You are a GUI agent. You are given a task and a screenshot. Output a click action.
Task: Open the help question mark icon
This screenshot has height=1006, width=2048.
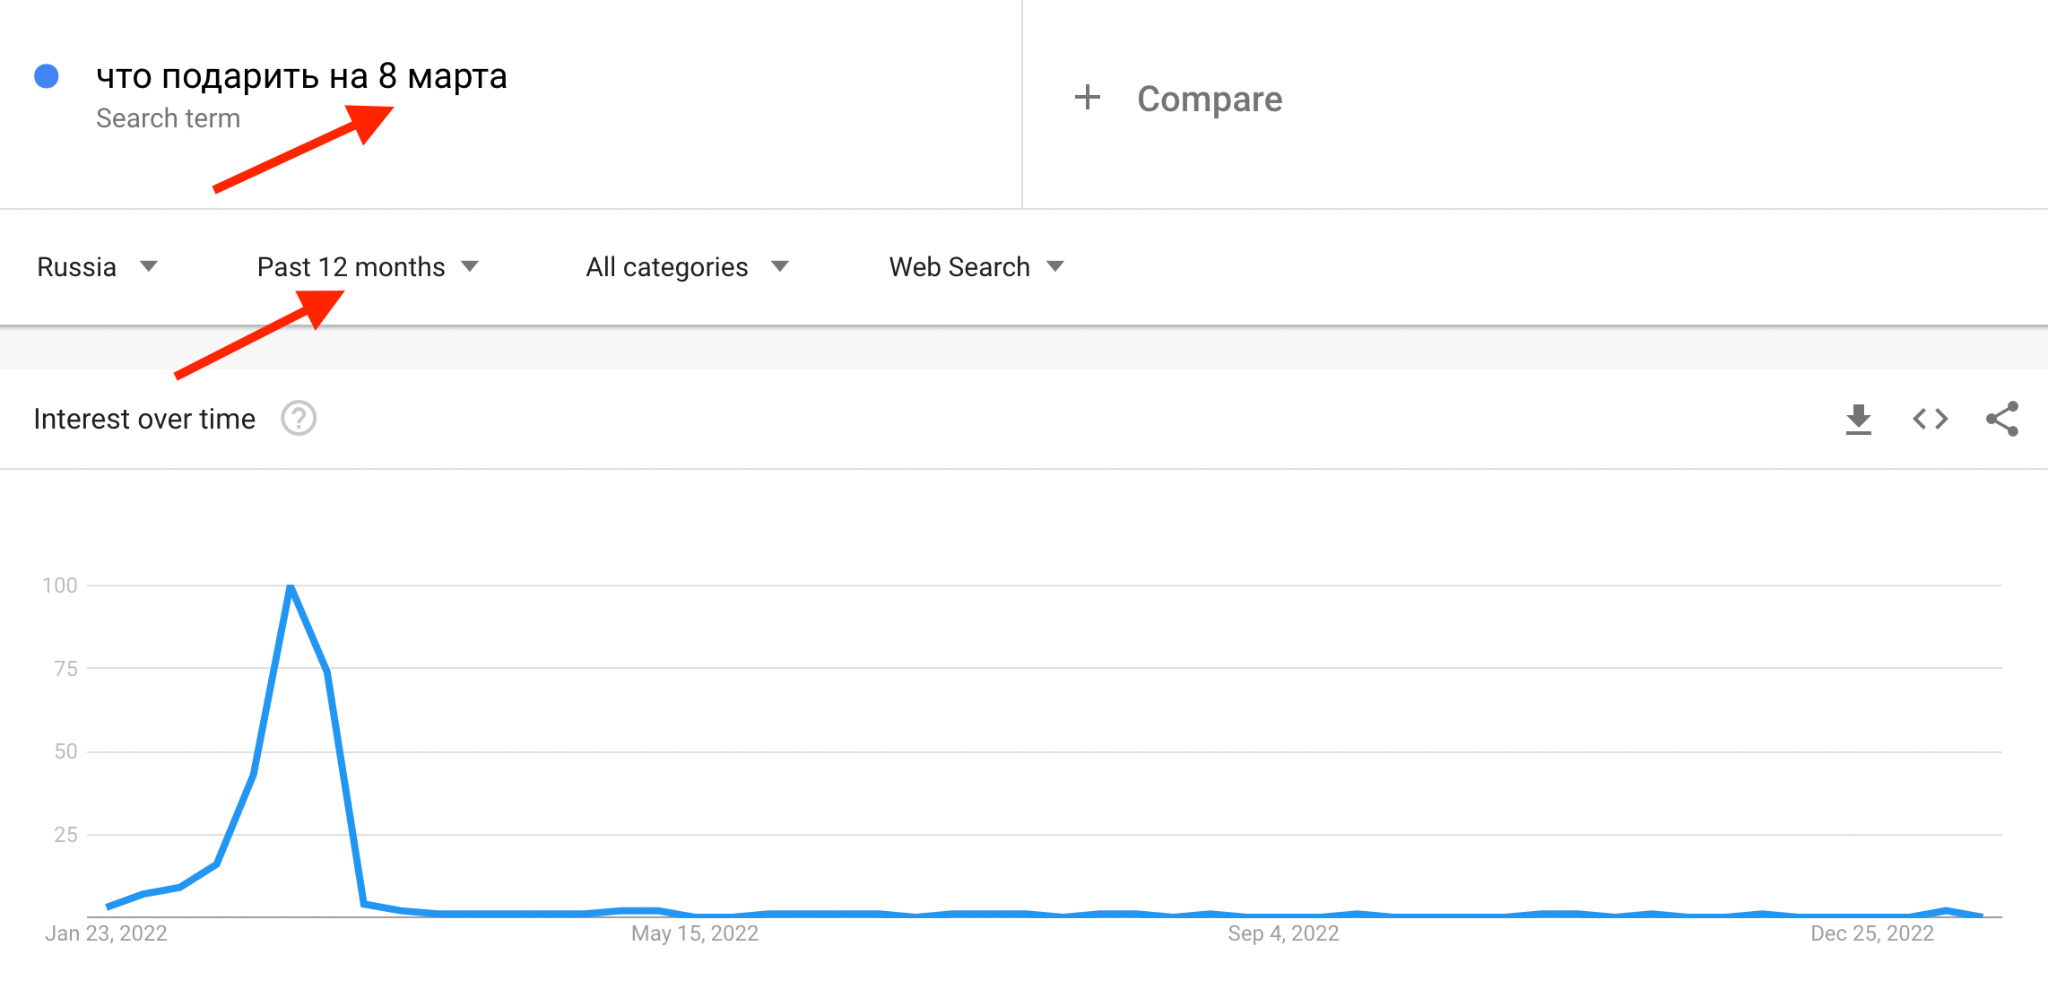[x=298, y=418]
